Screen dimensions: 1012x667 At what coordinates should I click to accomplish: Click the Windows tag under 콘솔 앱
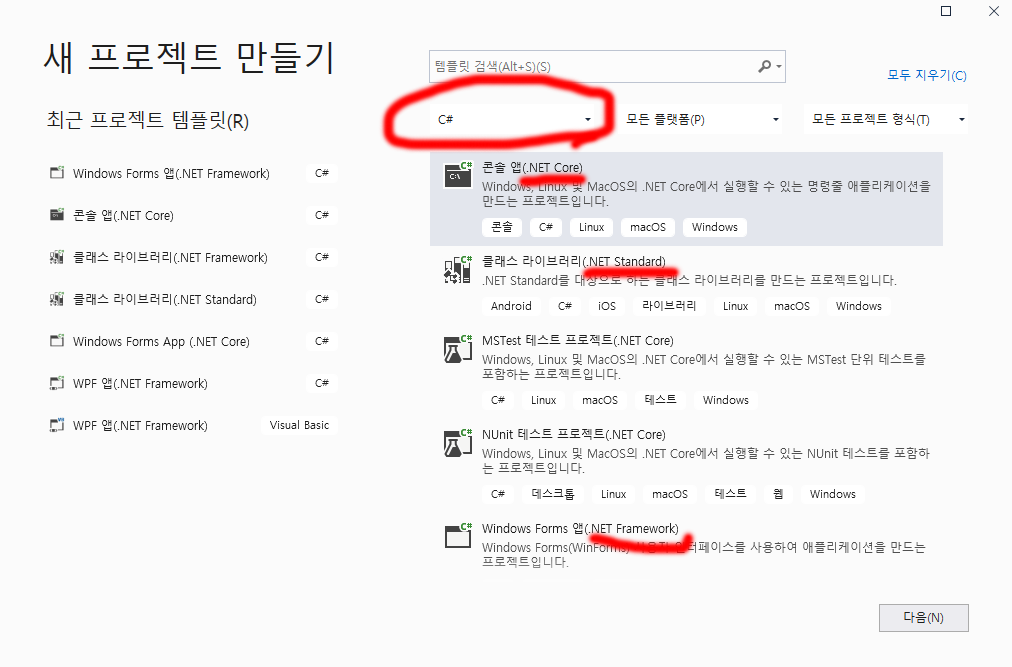point(714,227)
